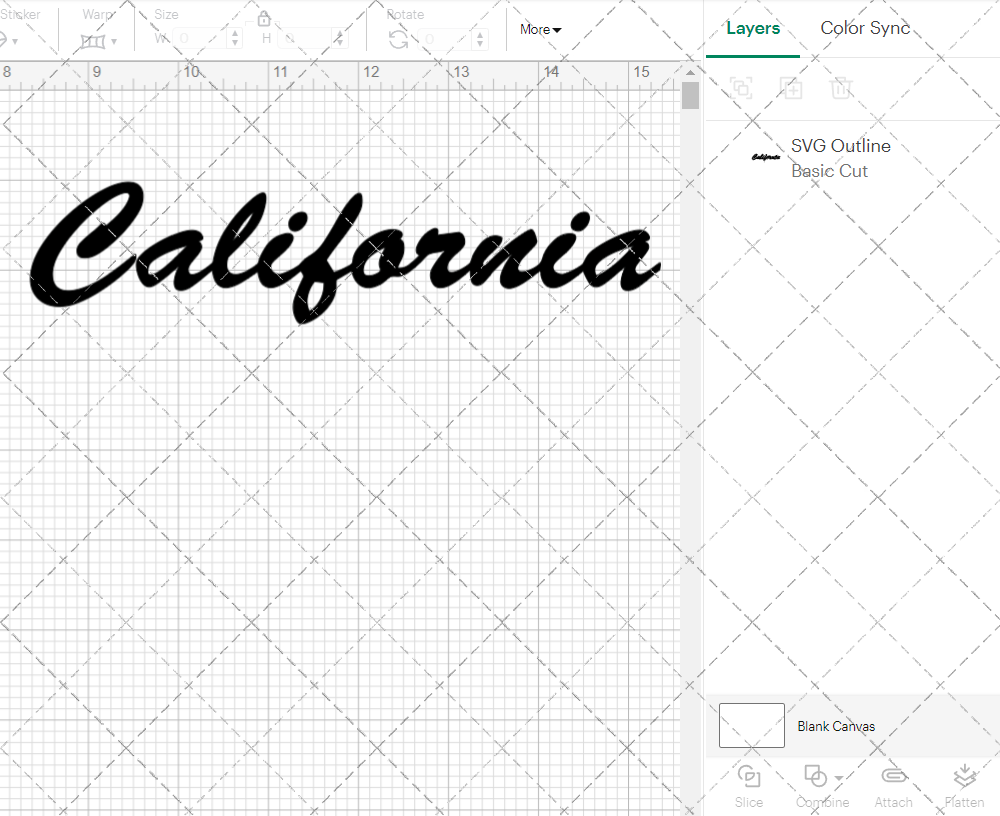Select the SVG Outline Basic Cut layer
Viewport: 1000px width, 816px height.
click(x=840, y=157)
